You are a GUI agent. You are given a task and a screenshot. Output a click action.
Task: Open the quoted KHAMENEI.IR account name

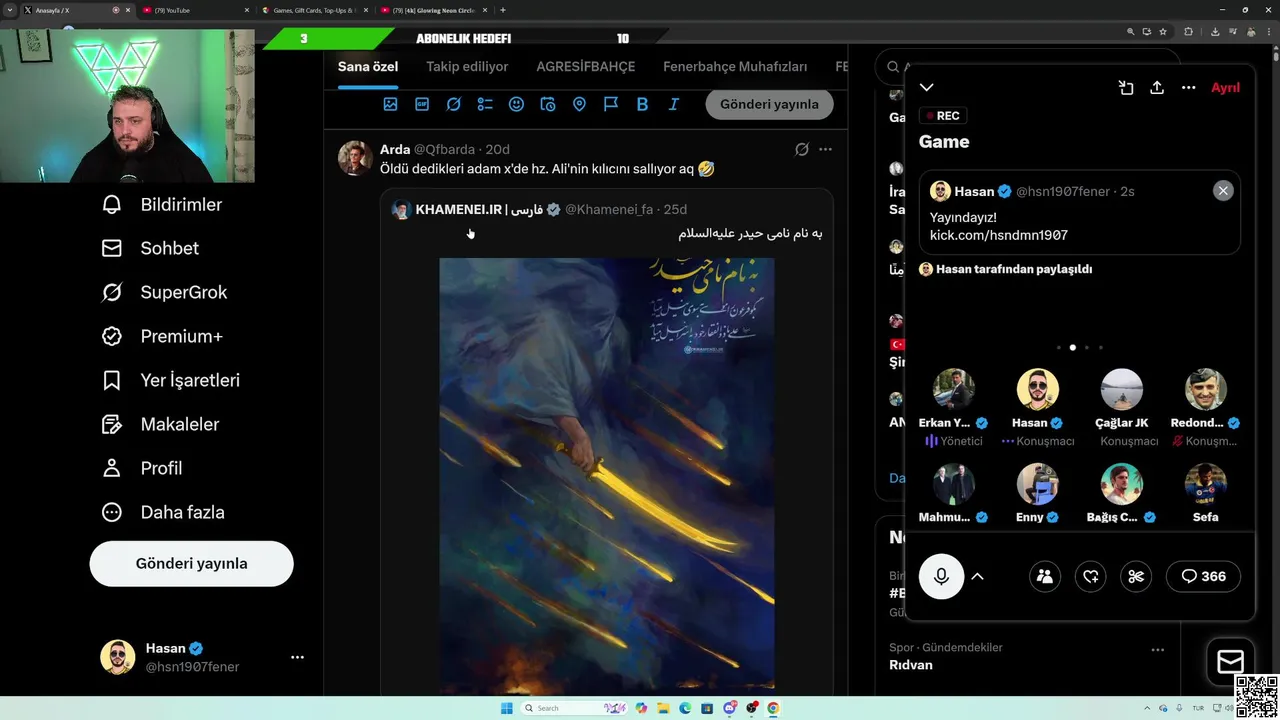479,209
